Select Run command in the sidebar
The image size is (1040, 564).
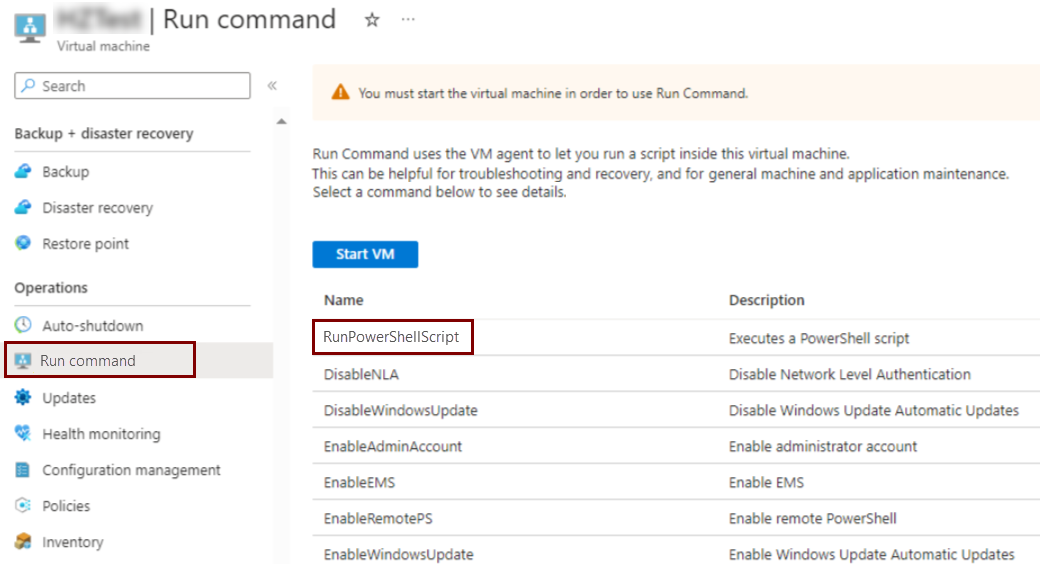click(x=88, y=361)
